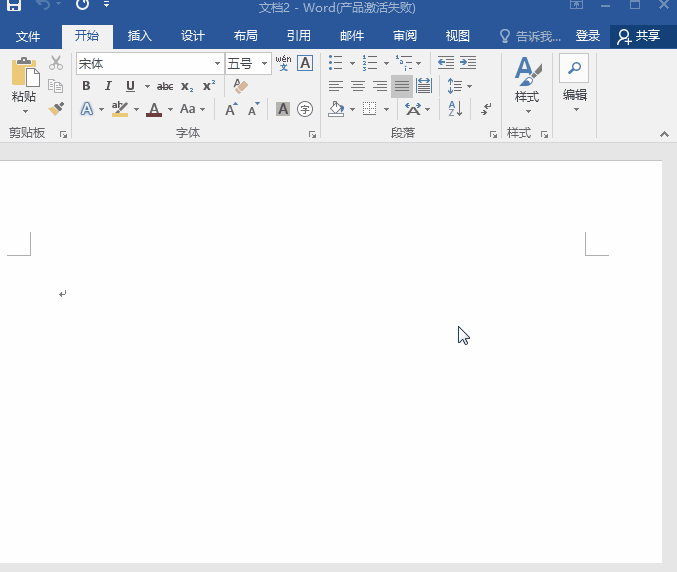The height and width of the screenshot is (572, 677).
Task: Switch to the 布局 Layout tab
Action: pyautogui.click(x=246, y=36)
